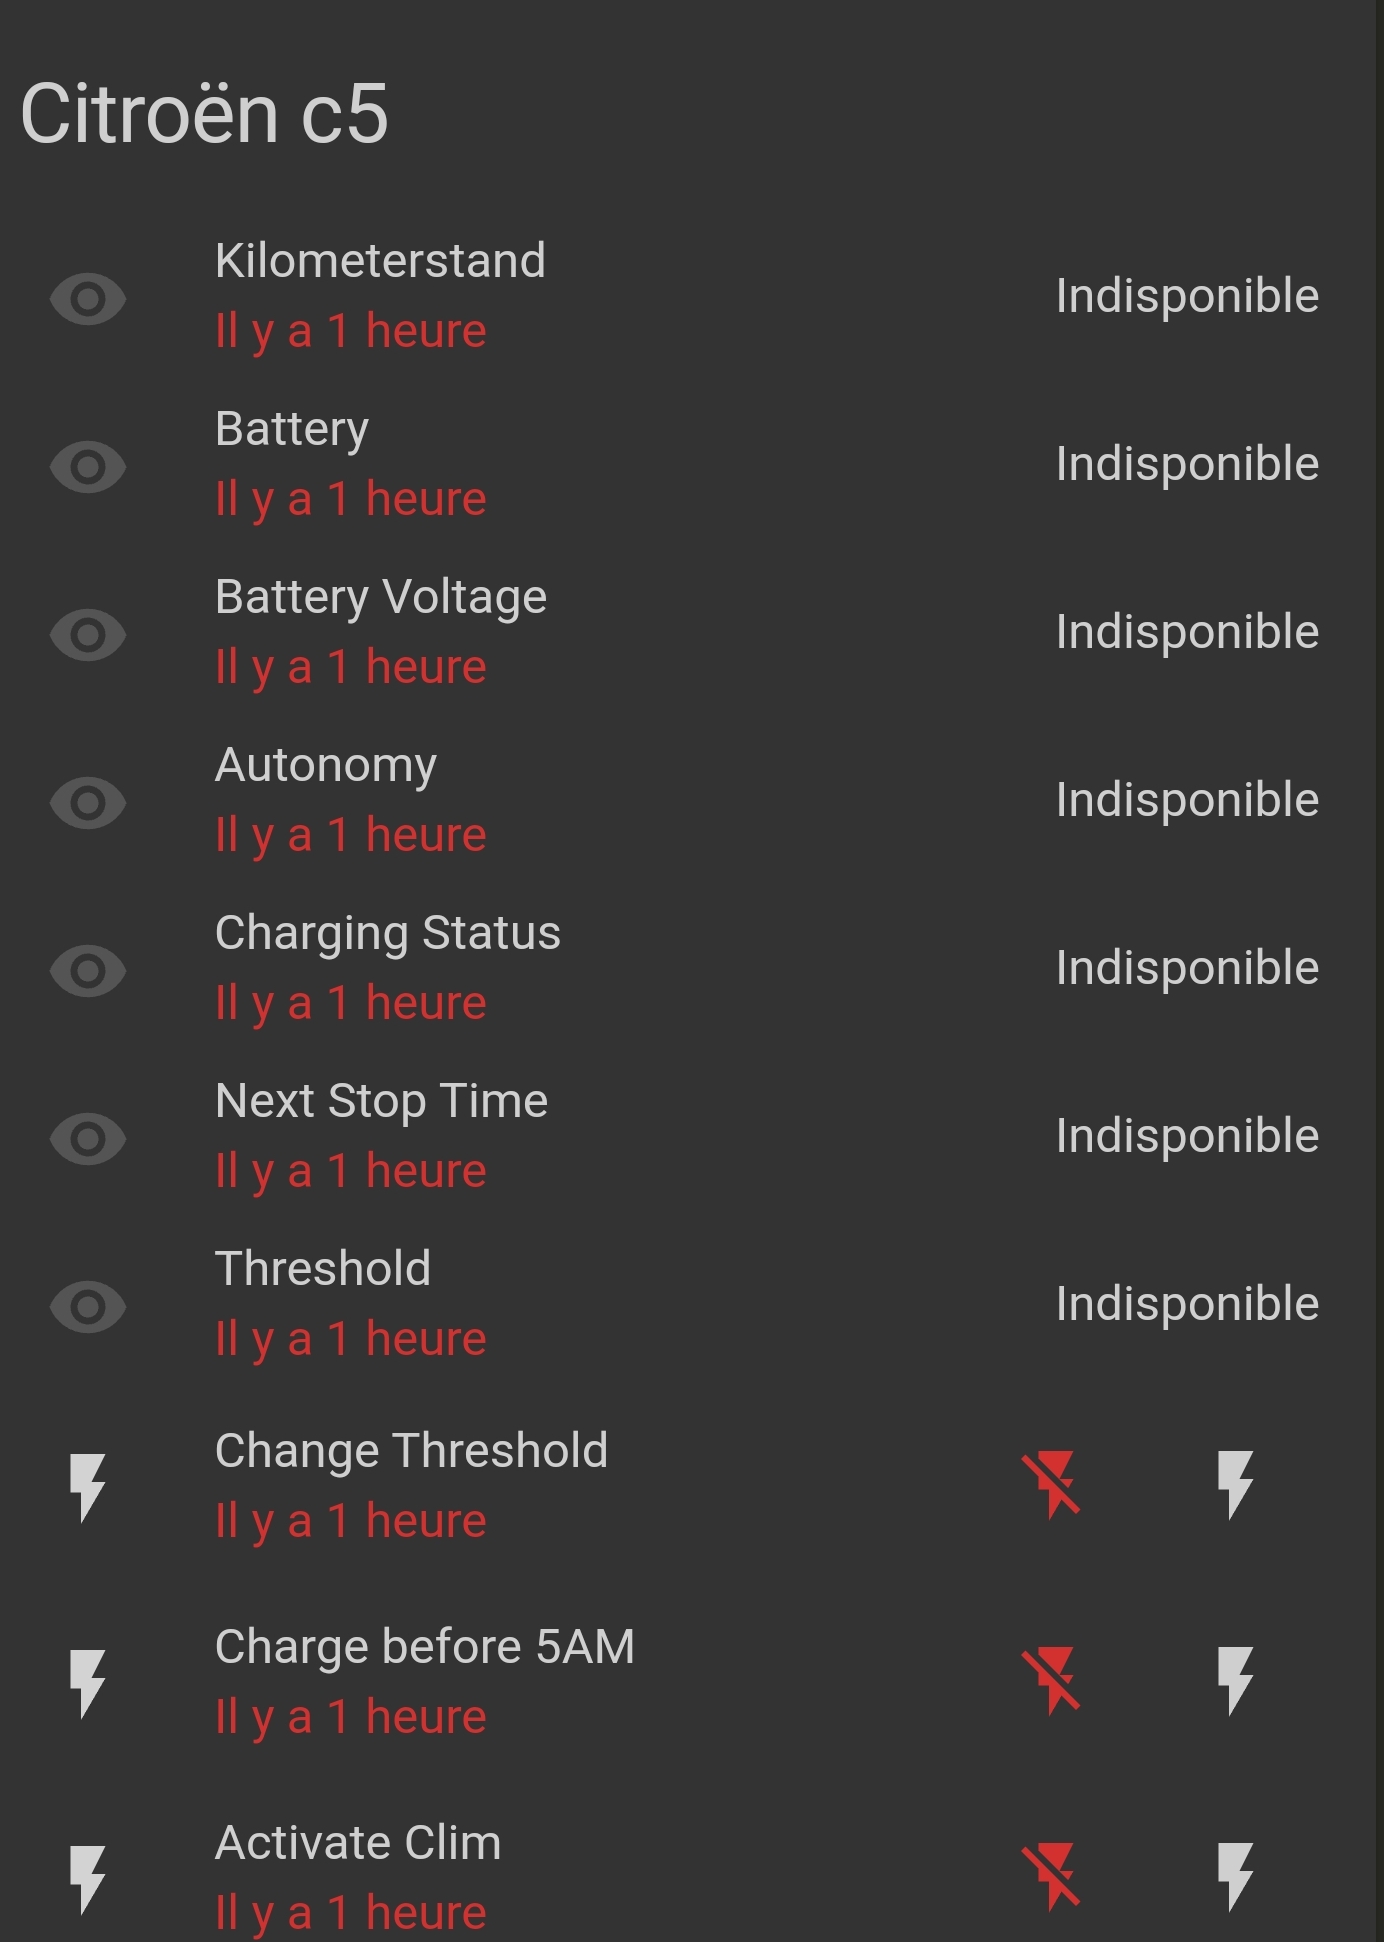Click the Indisponible state of Kilometerstand
Screen dimensions: 1384x1942
point(1187,296)
